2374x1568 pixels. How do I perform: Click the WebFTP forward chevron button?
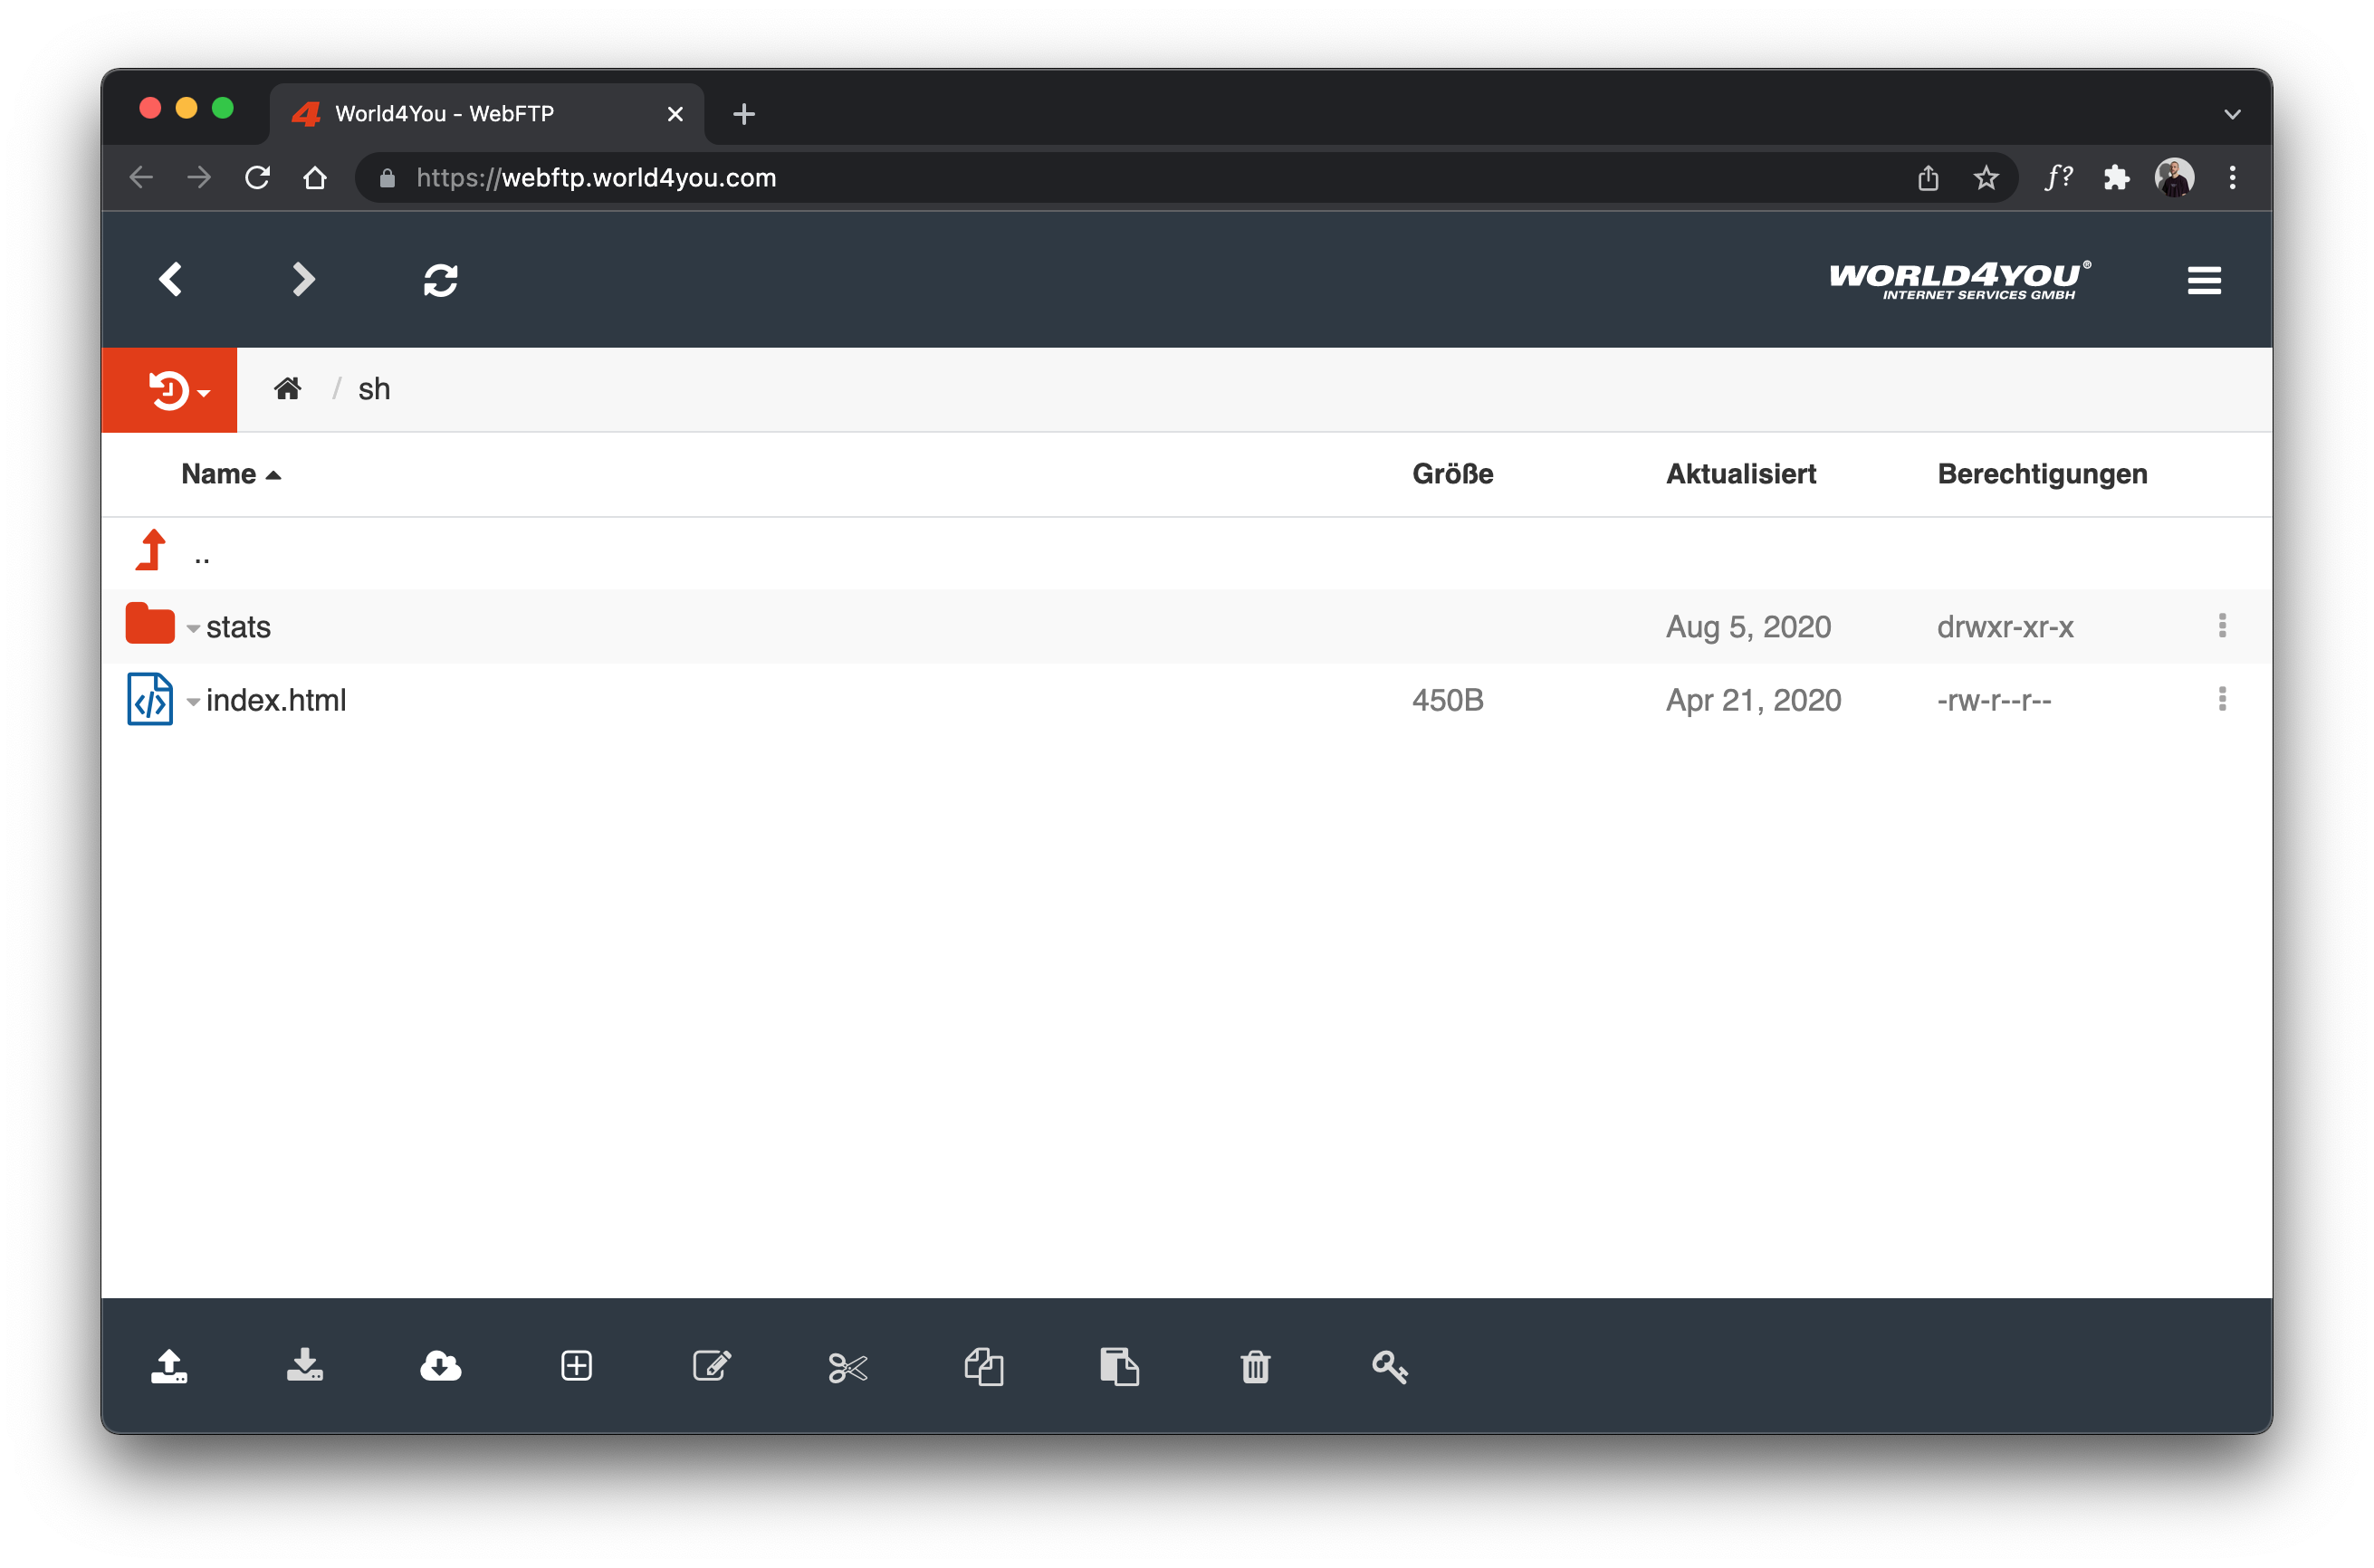(304, 280)
